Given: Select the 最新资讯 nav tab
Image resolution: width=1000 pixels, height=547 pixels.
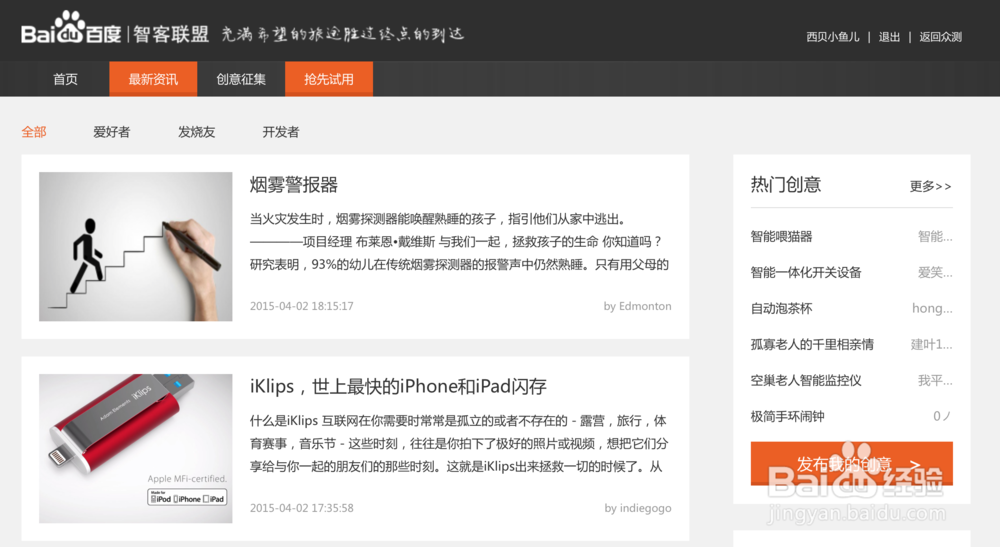Looking at the screenshot, I should pyautogui.click(x=153, y=79).
